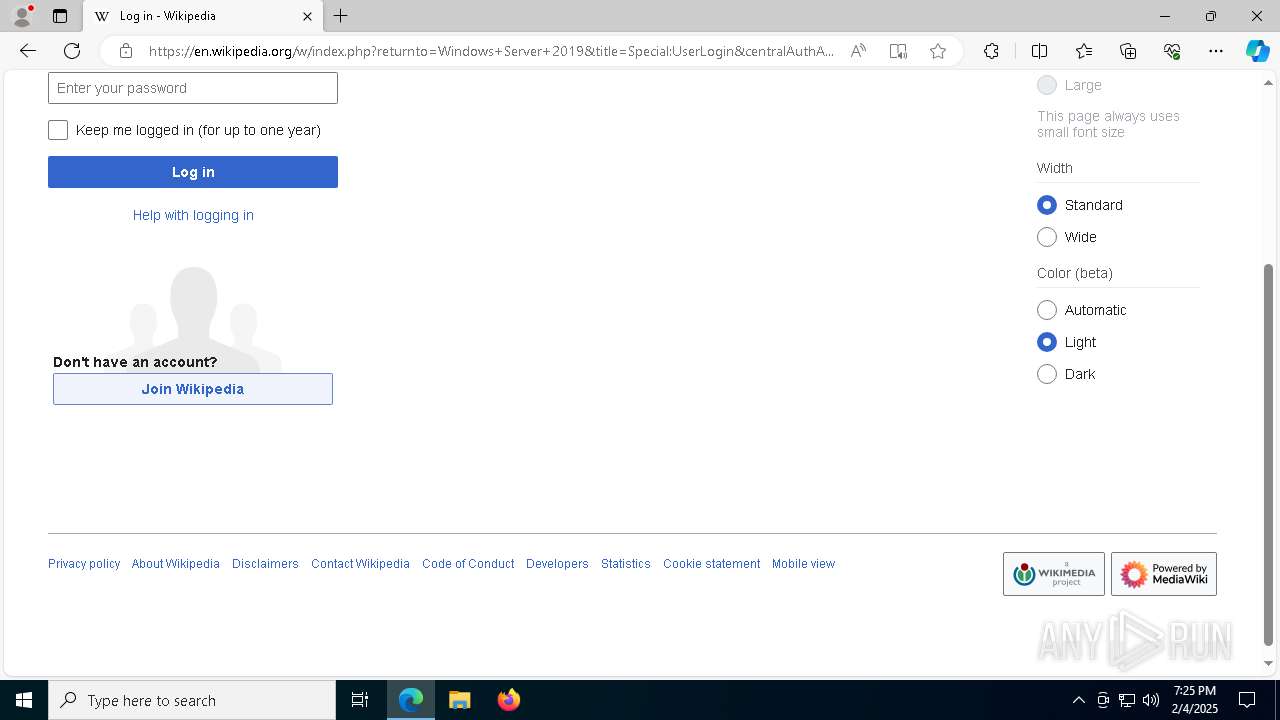Open the Developers footer link

click(x=557, y=564)
